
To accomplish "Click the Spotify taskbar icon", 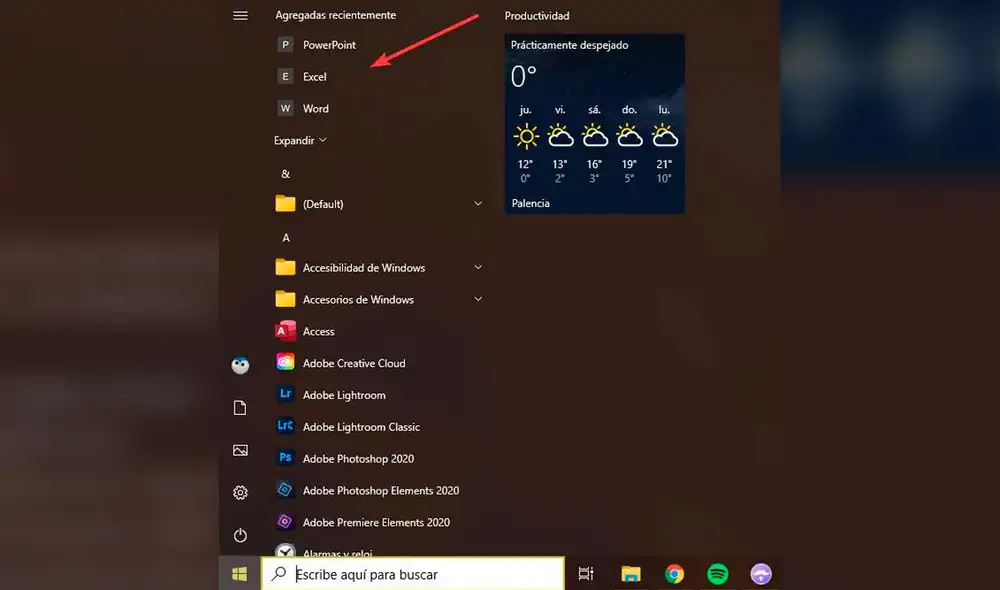I will pos(717,573).
